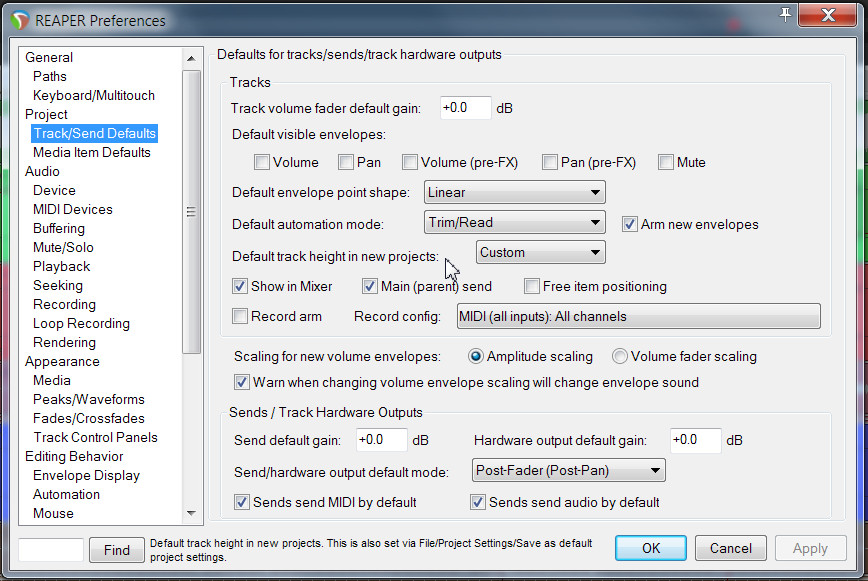This screenshot has height=581, width=868.
Task: Open Automation preferences page
Action: (66, 494)
